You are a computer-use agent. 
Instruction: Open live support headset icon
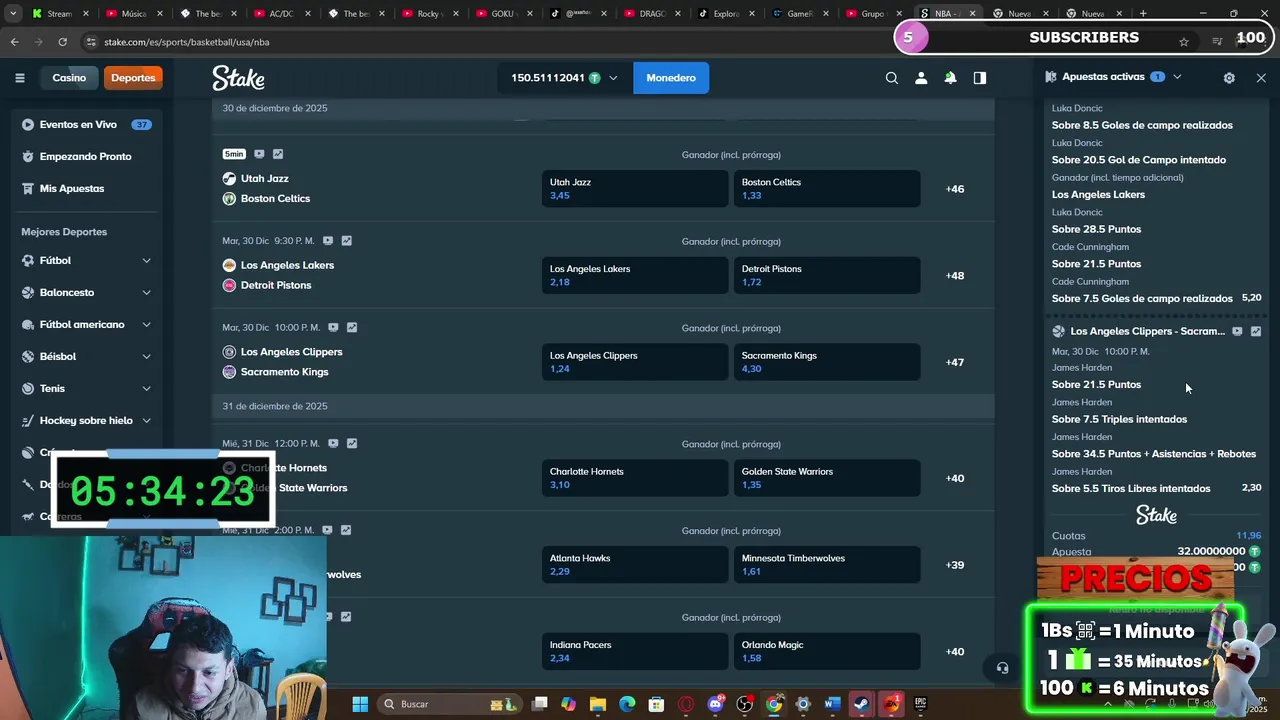(x=1002, y=668)
